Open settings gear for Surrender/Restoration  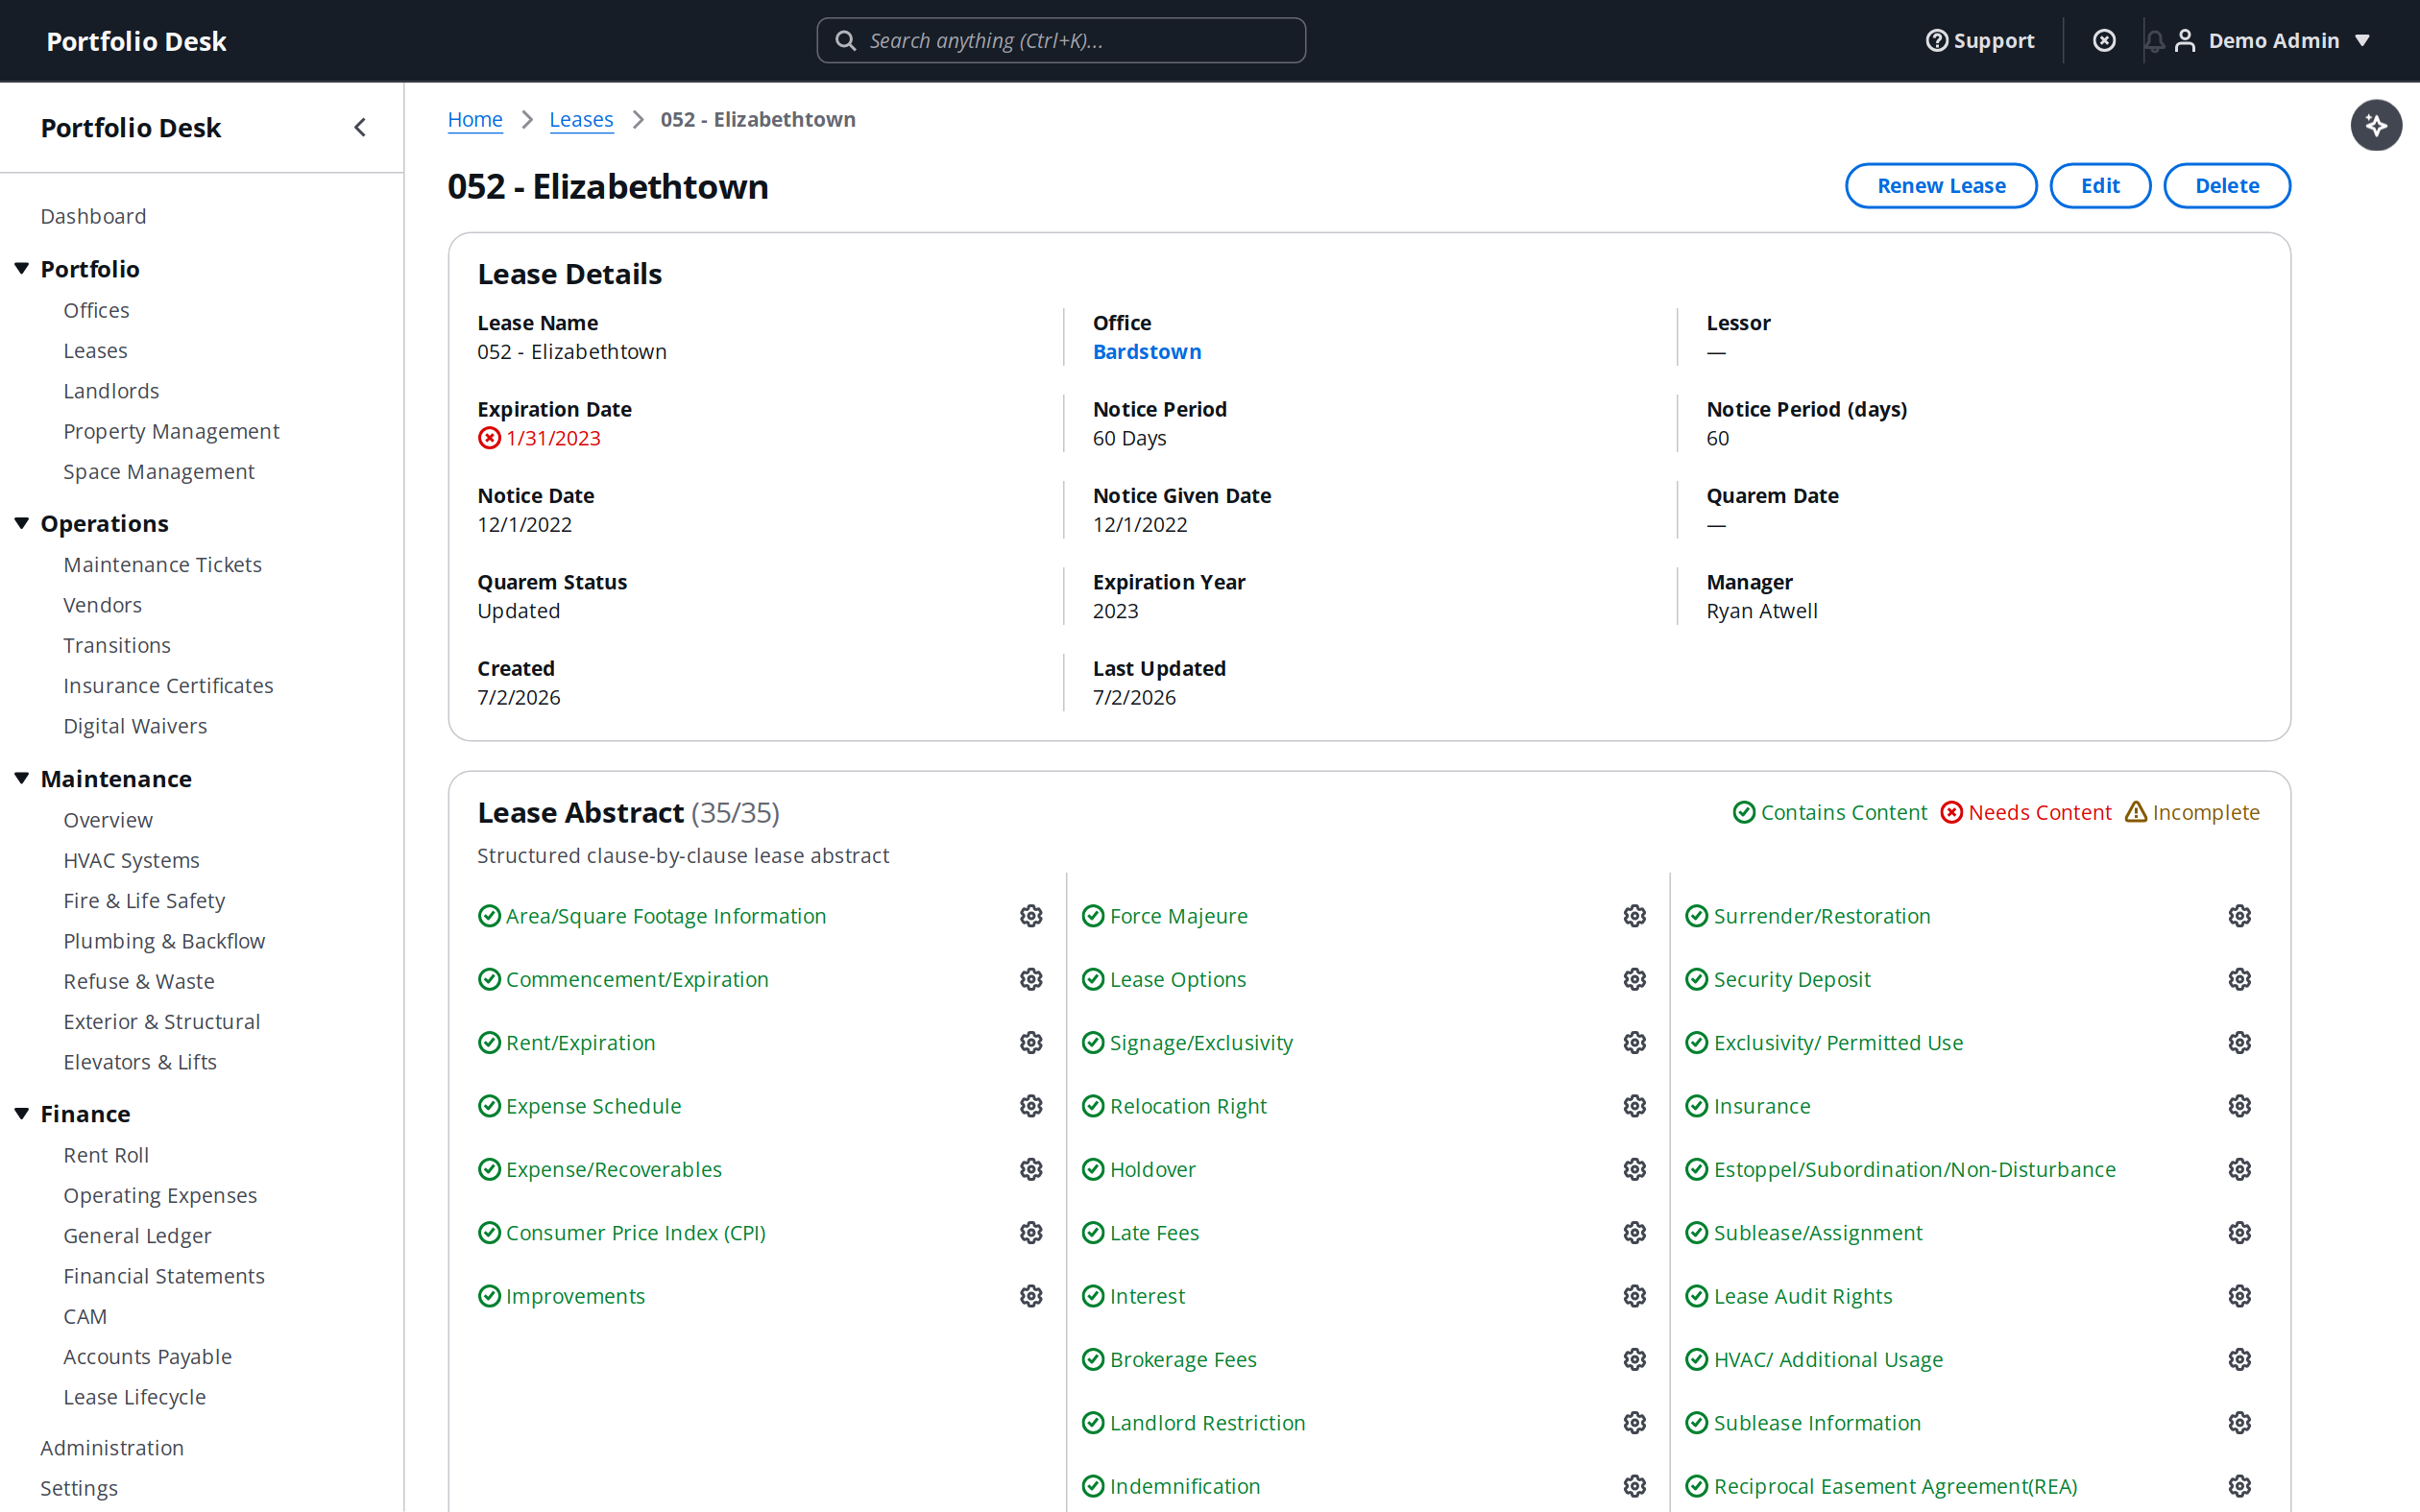pos(2240,916)
